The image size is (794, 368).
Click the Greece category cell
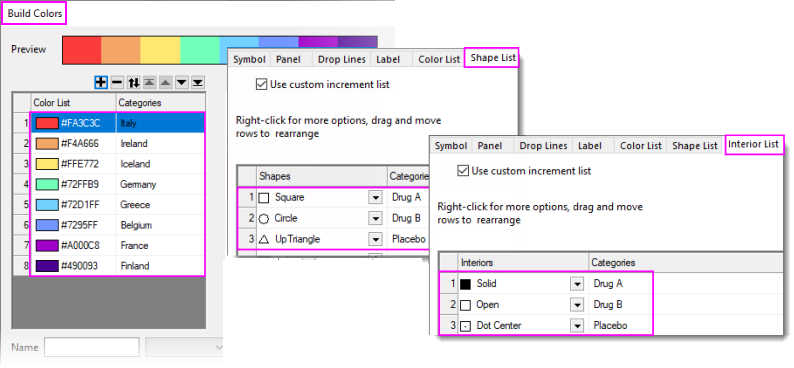(161, 205)
